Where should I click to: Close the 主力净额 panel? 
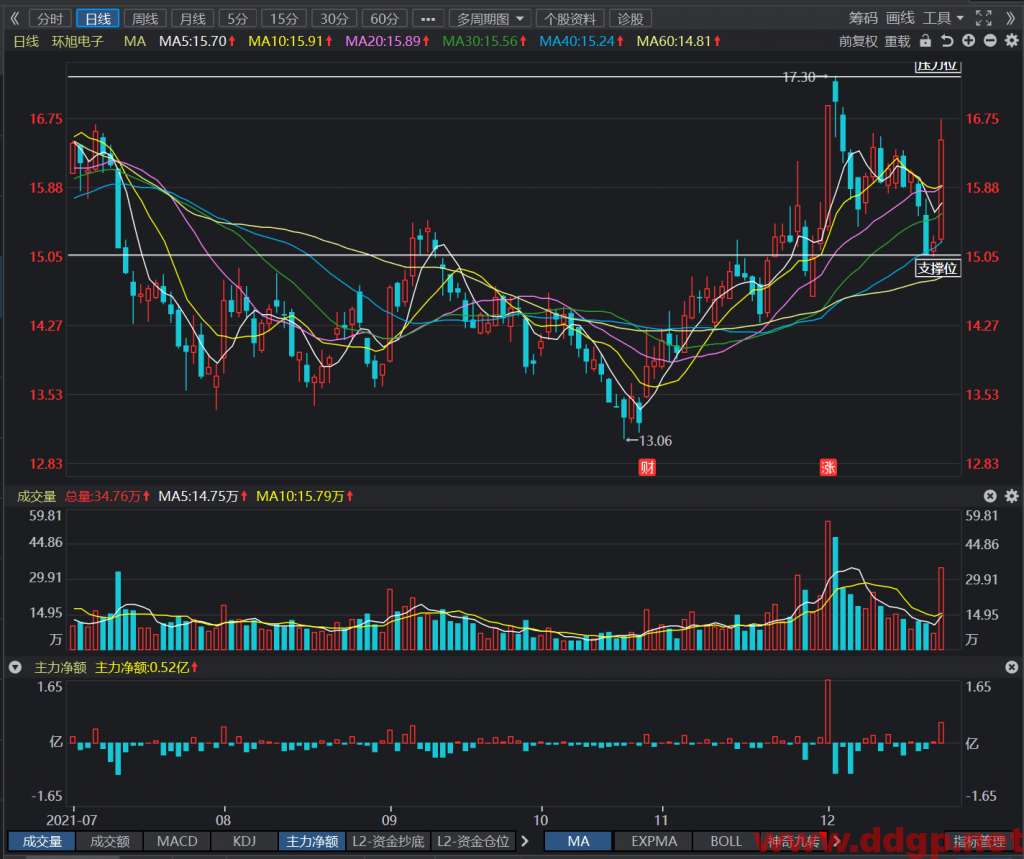(1012, 667)
